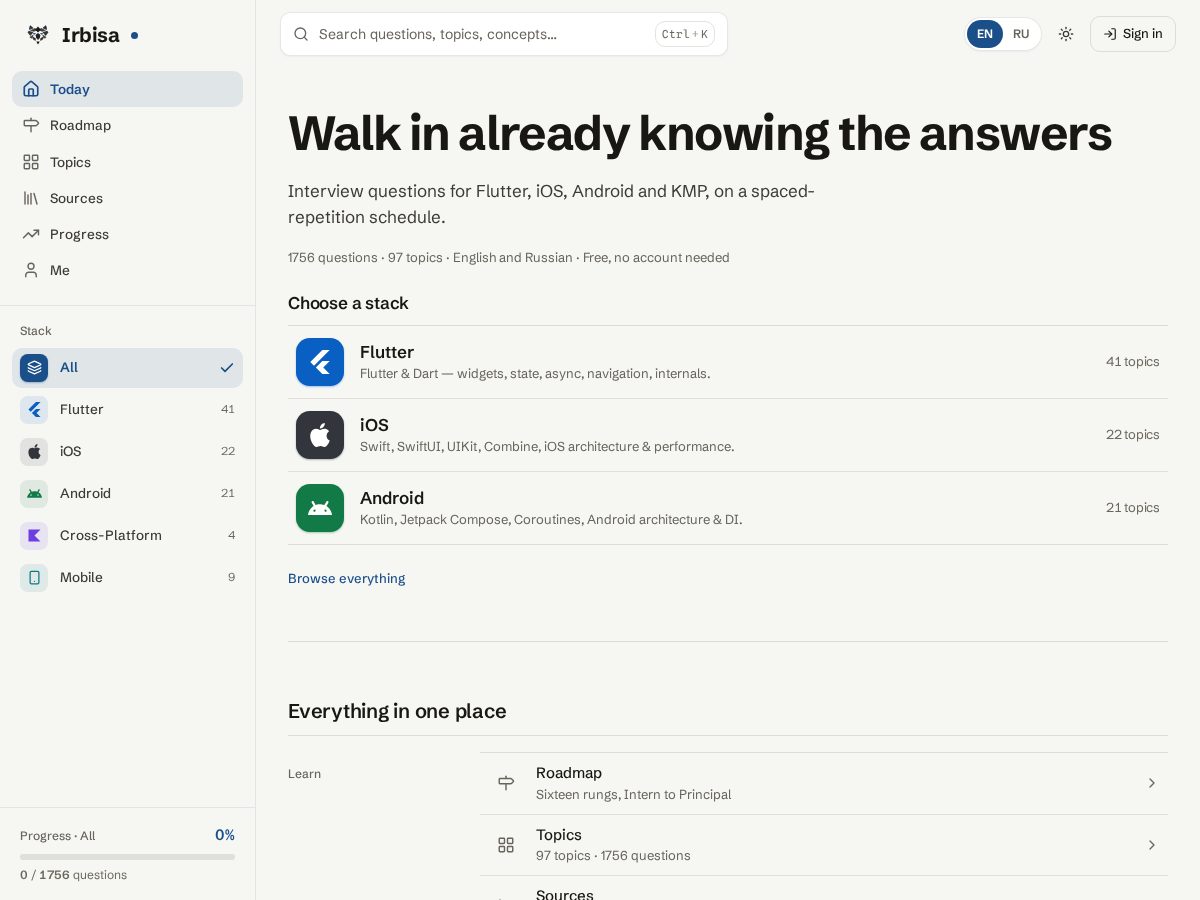The height and width of the screenshot is (900, 1200).
Task: Click the Progress trending arrow icon
Action: pos(31,234)
